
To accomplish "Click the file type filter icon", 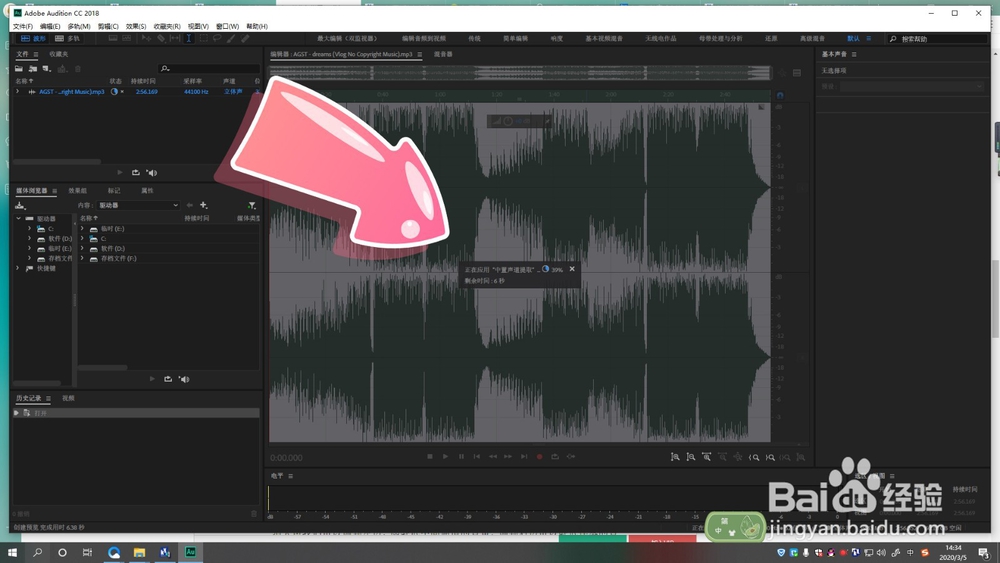I will 252,205.
